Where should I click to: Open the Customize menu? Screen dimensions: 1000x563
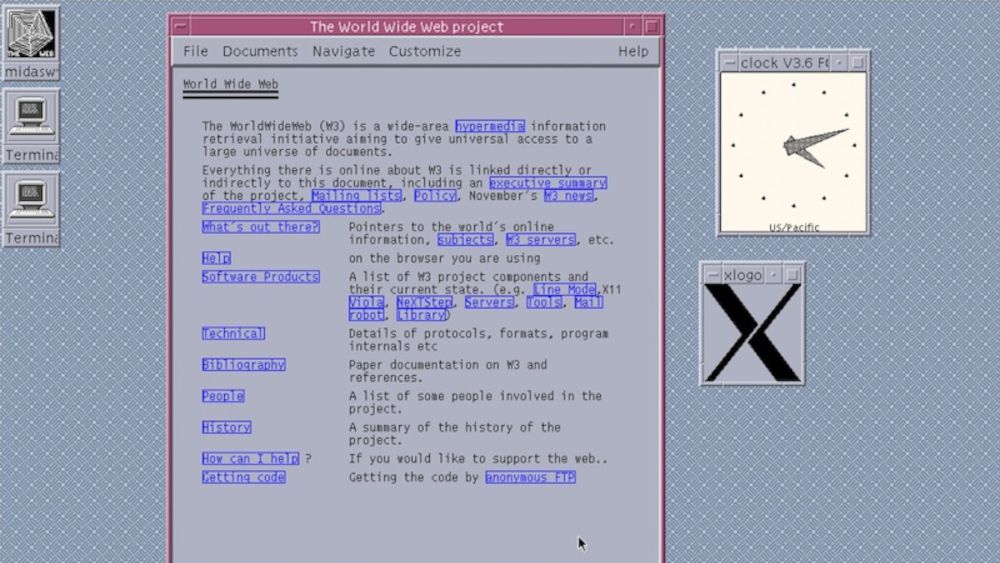pyautogui.click(x=425, y=51)
